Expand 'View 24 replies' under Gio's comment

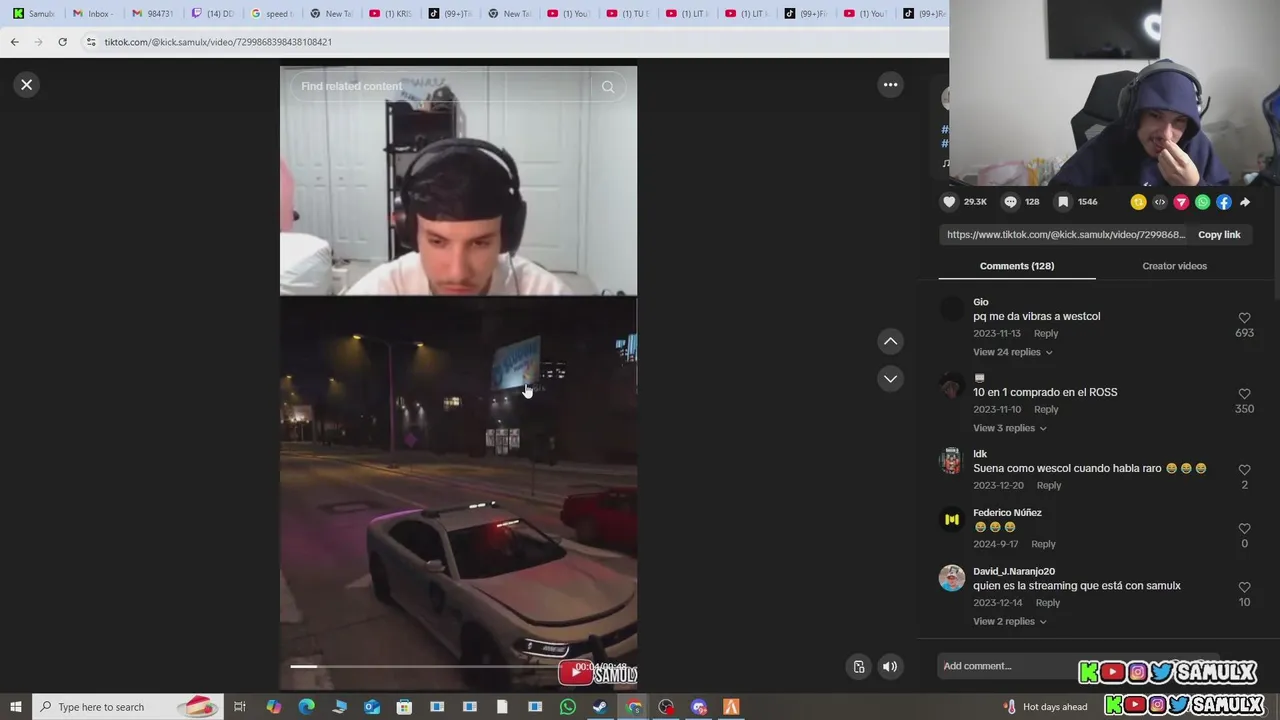(1012, 352)
